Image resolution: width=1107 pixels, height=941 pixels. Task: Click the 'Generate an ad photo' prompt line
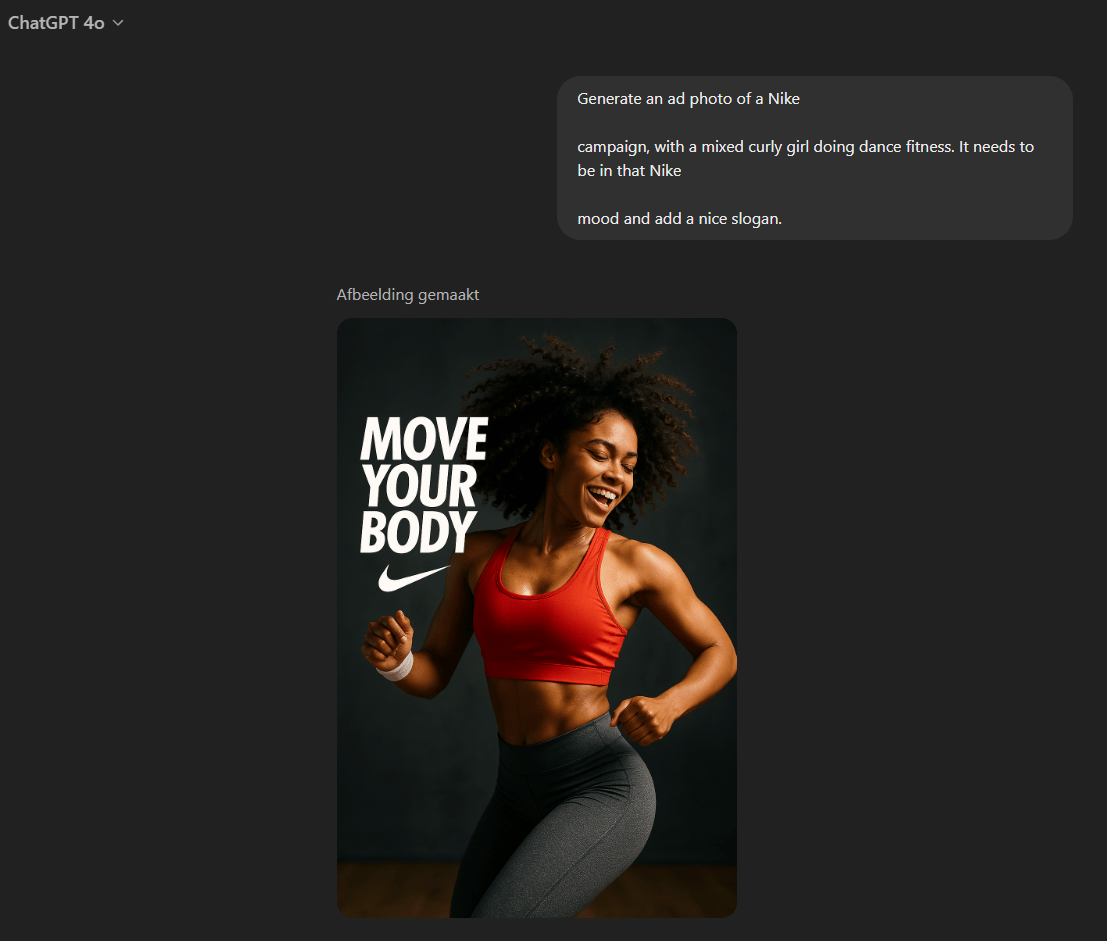tap(688, 99)
